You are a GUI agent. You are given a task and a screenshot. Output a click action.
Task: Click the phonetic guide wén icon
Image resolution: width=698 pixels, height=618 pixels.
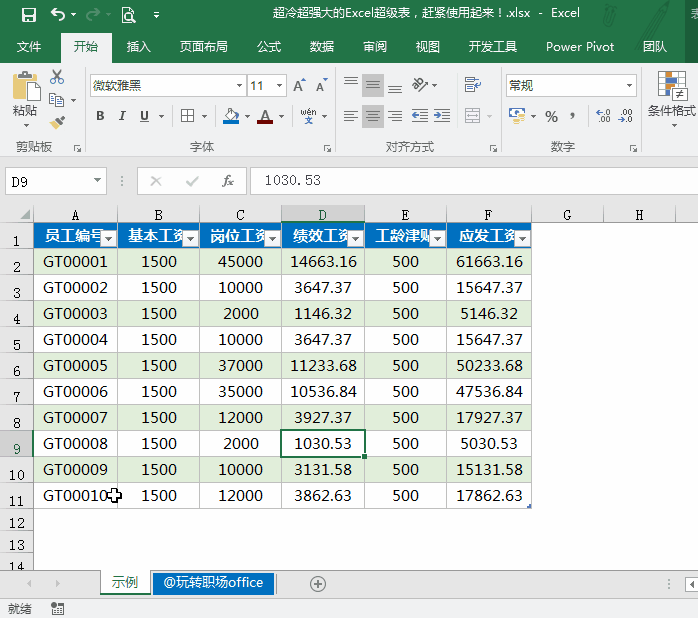coord(308,116)
